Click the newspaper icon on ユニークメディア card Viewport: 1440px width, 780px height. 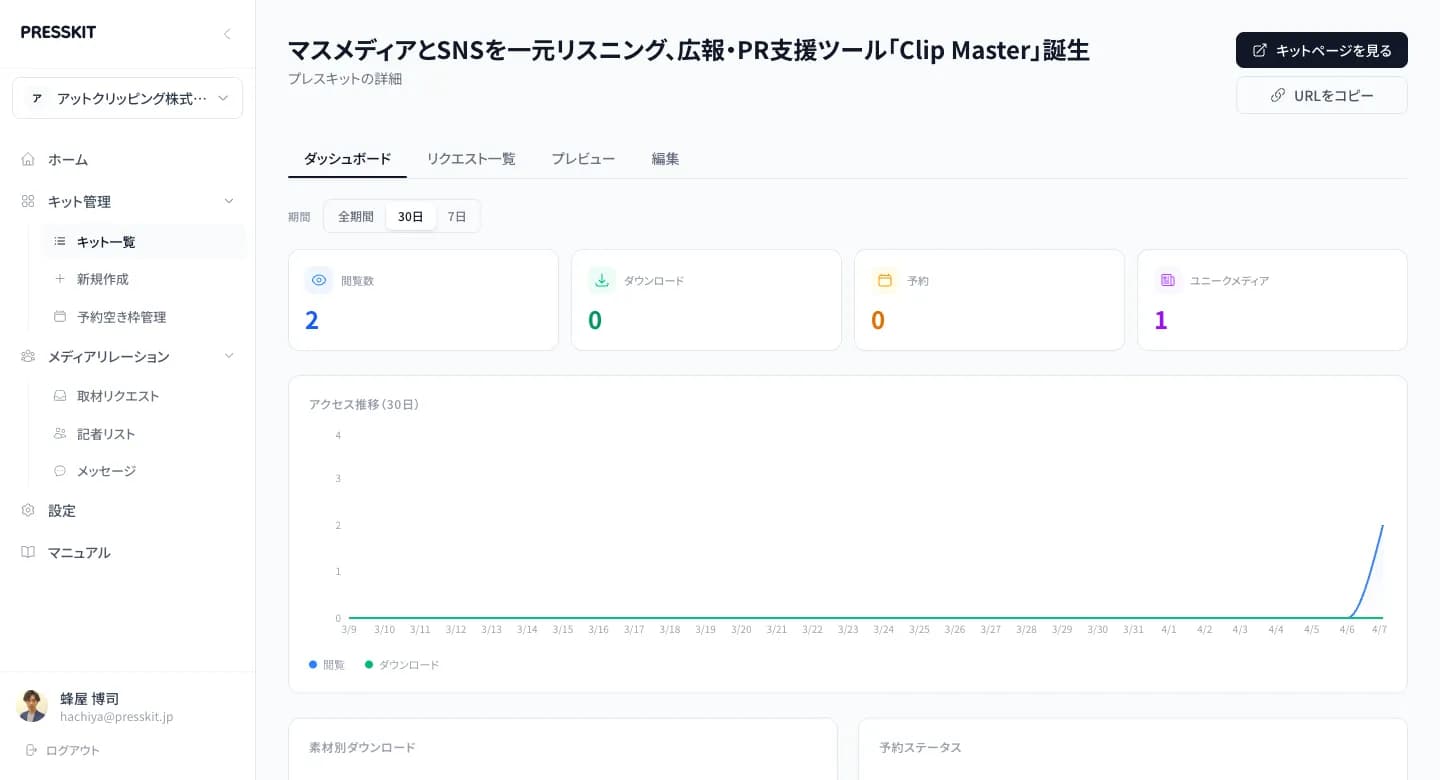[1168, 280]
